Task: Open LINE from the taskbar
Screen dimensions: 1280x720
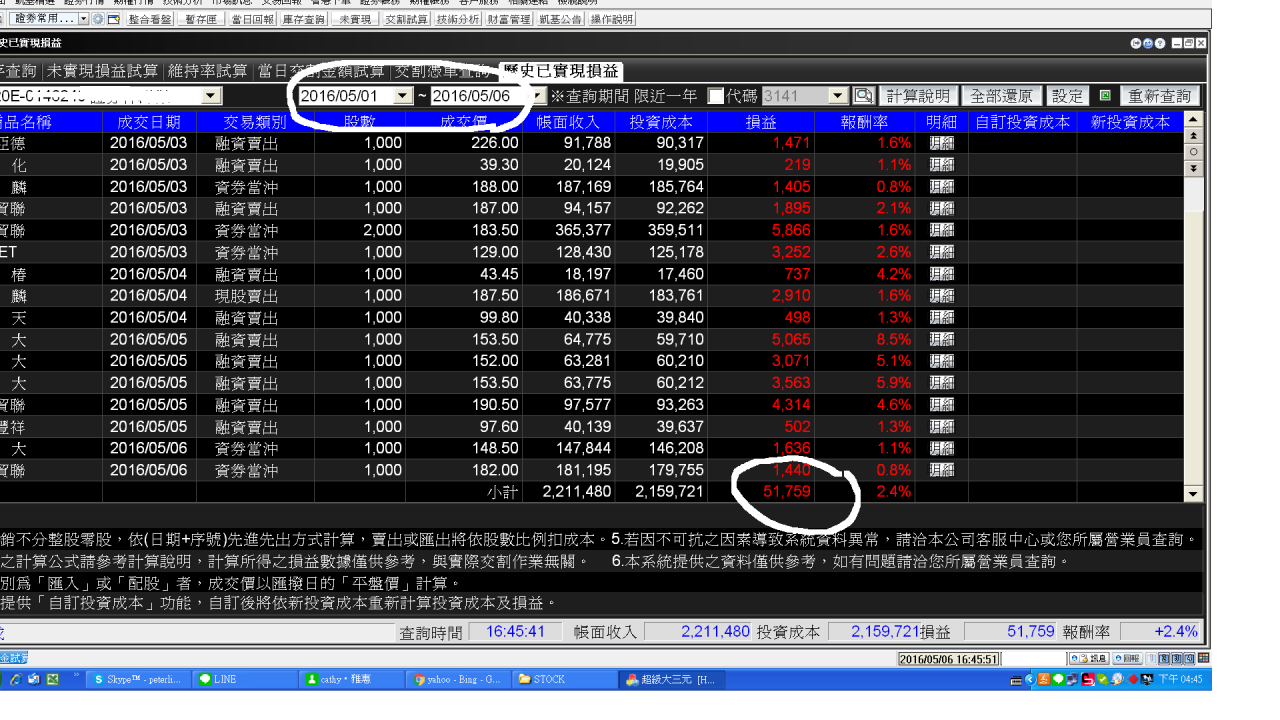Action: 243,679
